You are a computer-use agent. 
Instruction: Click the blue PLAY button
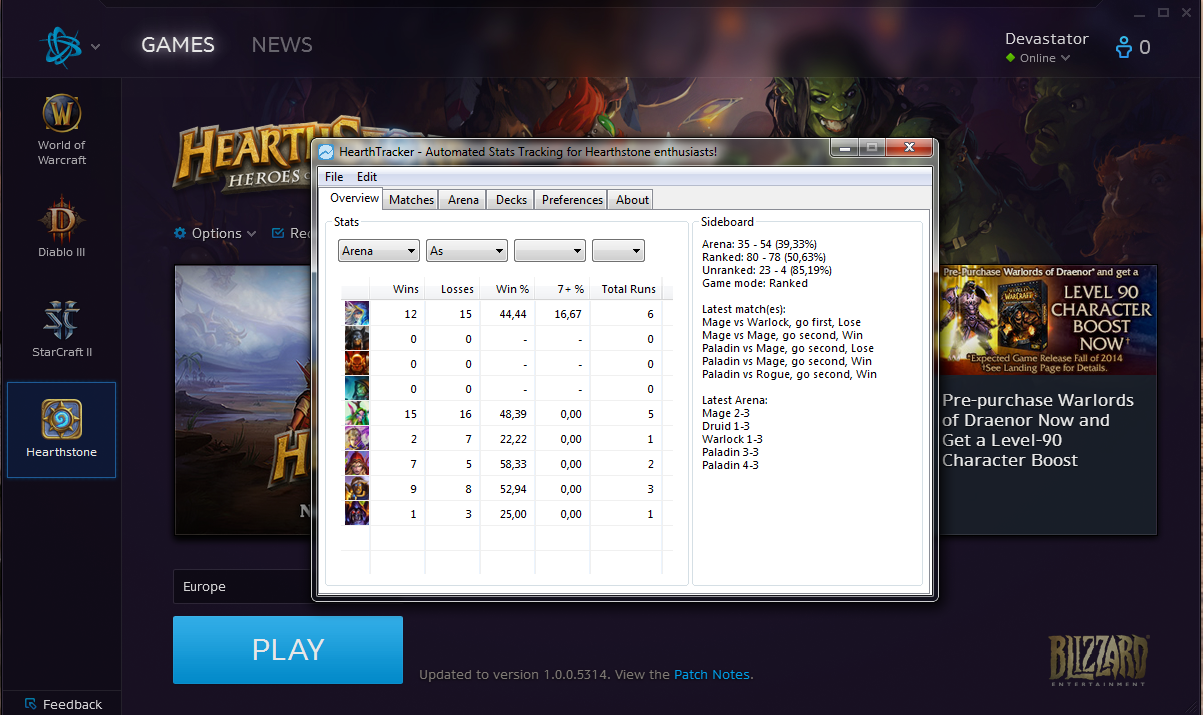(288, 650)
